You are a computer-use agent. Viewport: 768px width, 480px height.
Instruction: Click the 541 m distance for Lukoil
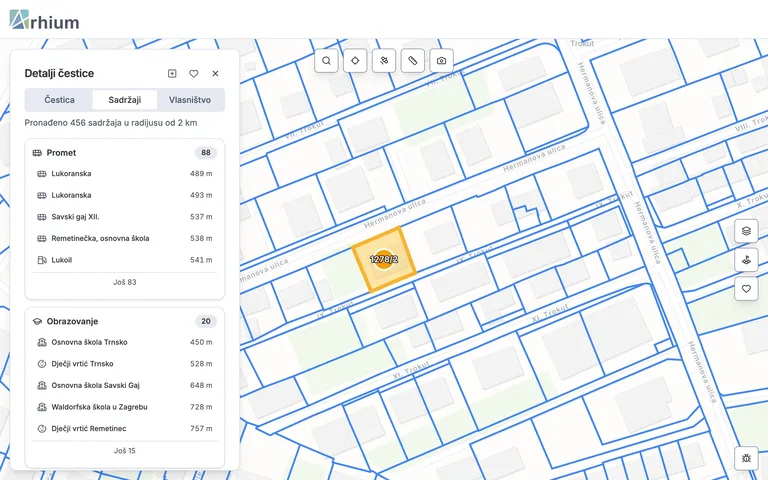[x=201, y=260]
